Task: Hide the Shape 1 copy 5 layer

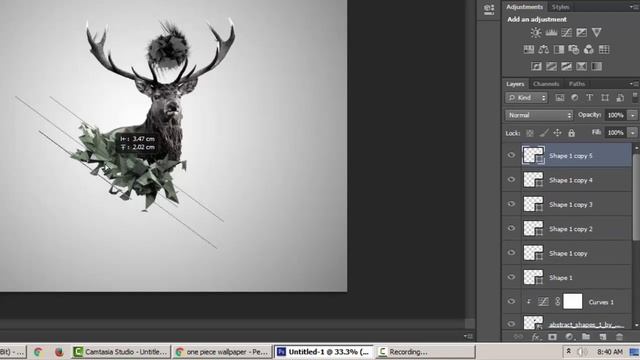Action: [x=511, y=155]
